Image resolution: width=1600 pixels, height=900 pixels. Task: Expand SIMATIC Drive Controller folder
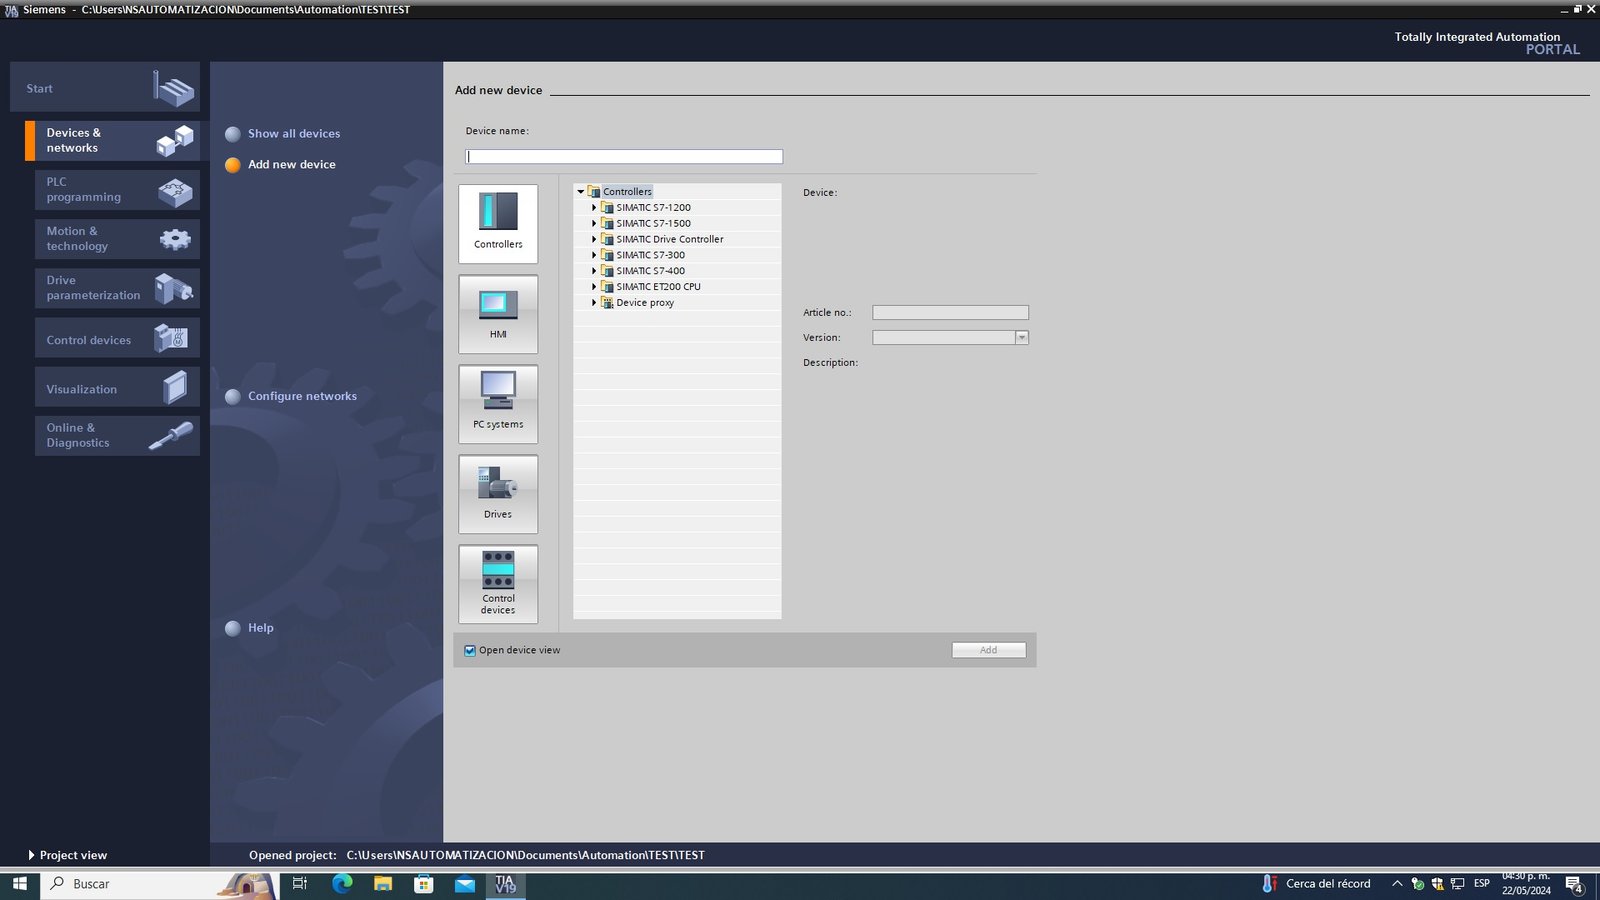[594, 239]
